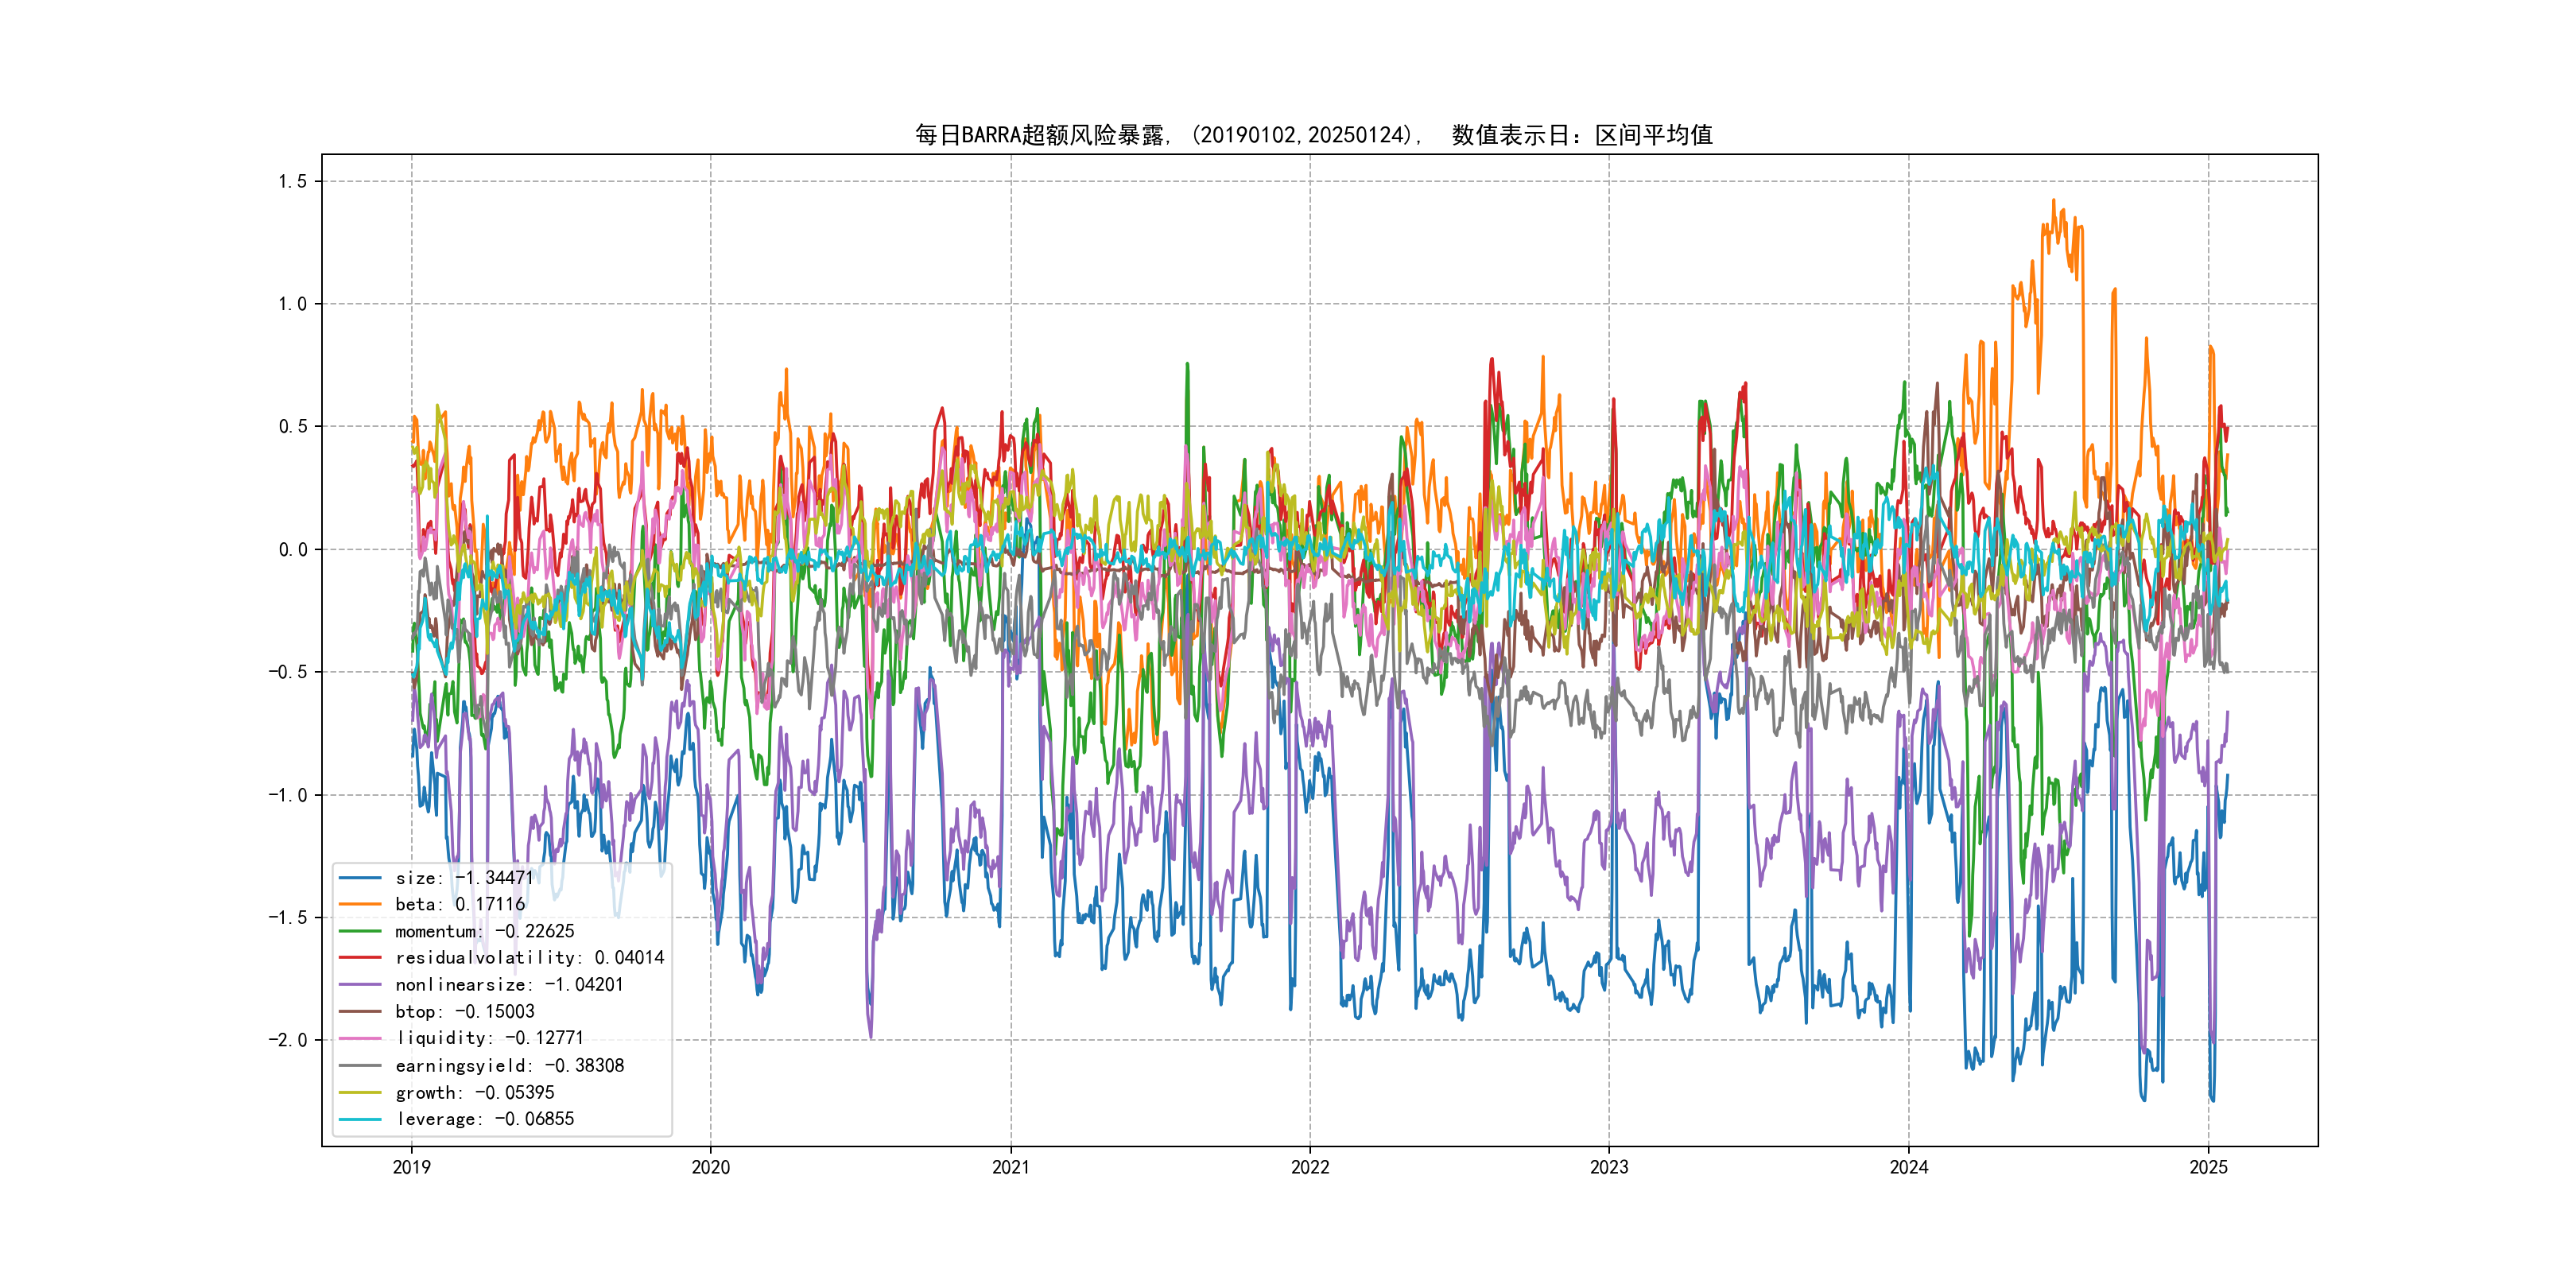This screenshot has width=2576, height=1288.
Task: Click the chart title with BARRA text
Action: [x=1313, y=135]
